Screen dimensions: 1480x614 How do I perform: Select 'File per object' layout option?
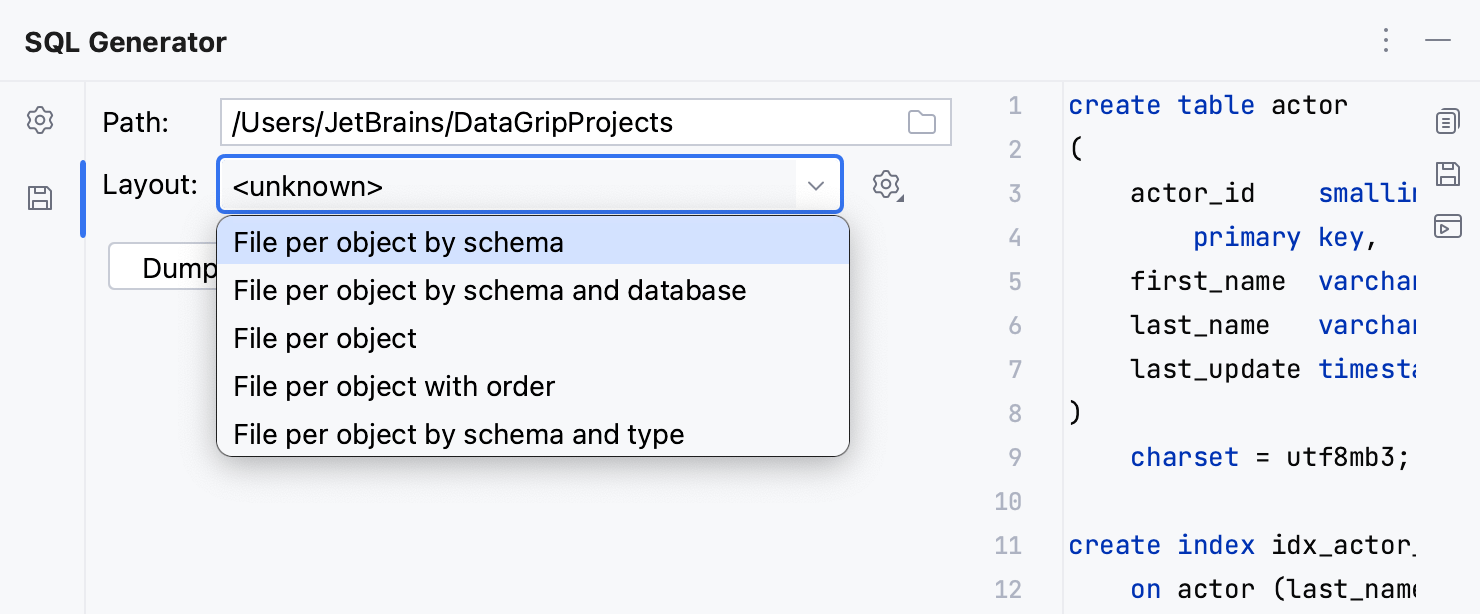click(x=324, y=338)
